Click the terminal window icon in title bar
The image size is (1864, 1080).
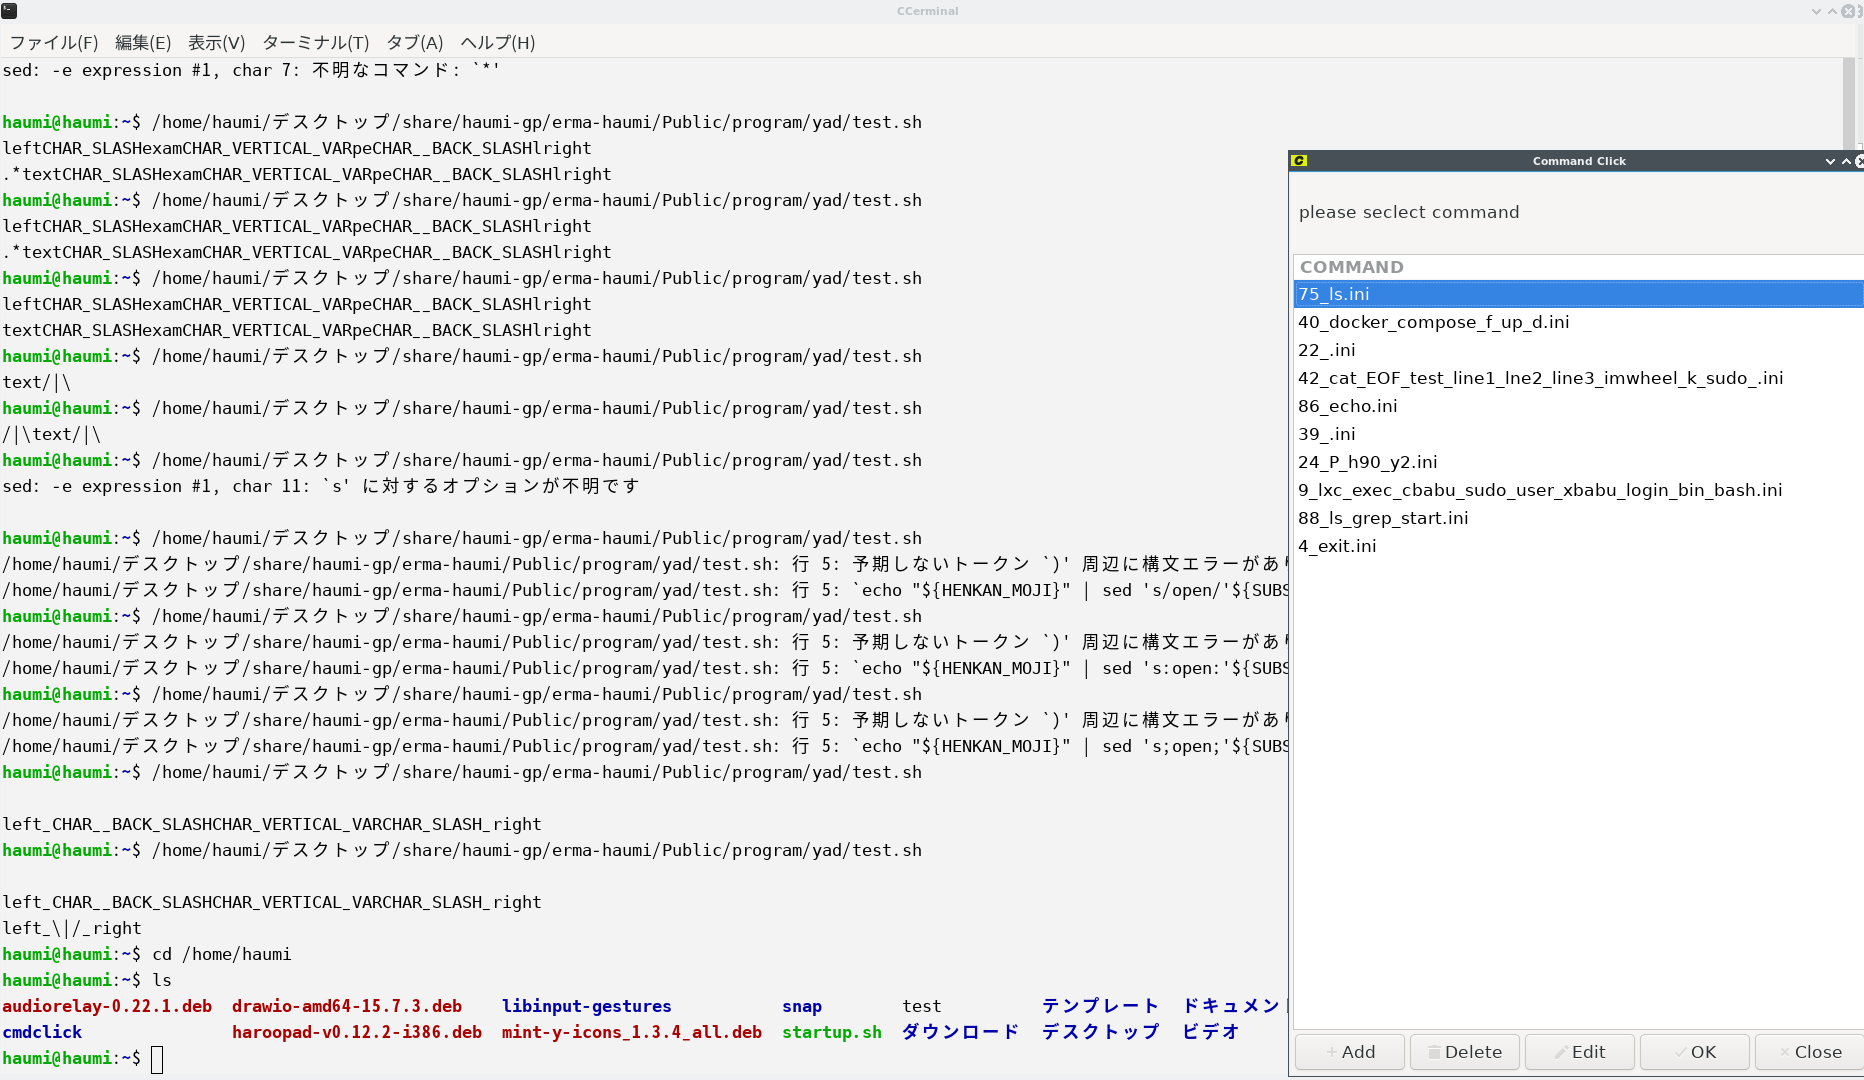[9, 11]
